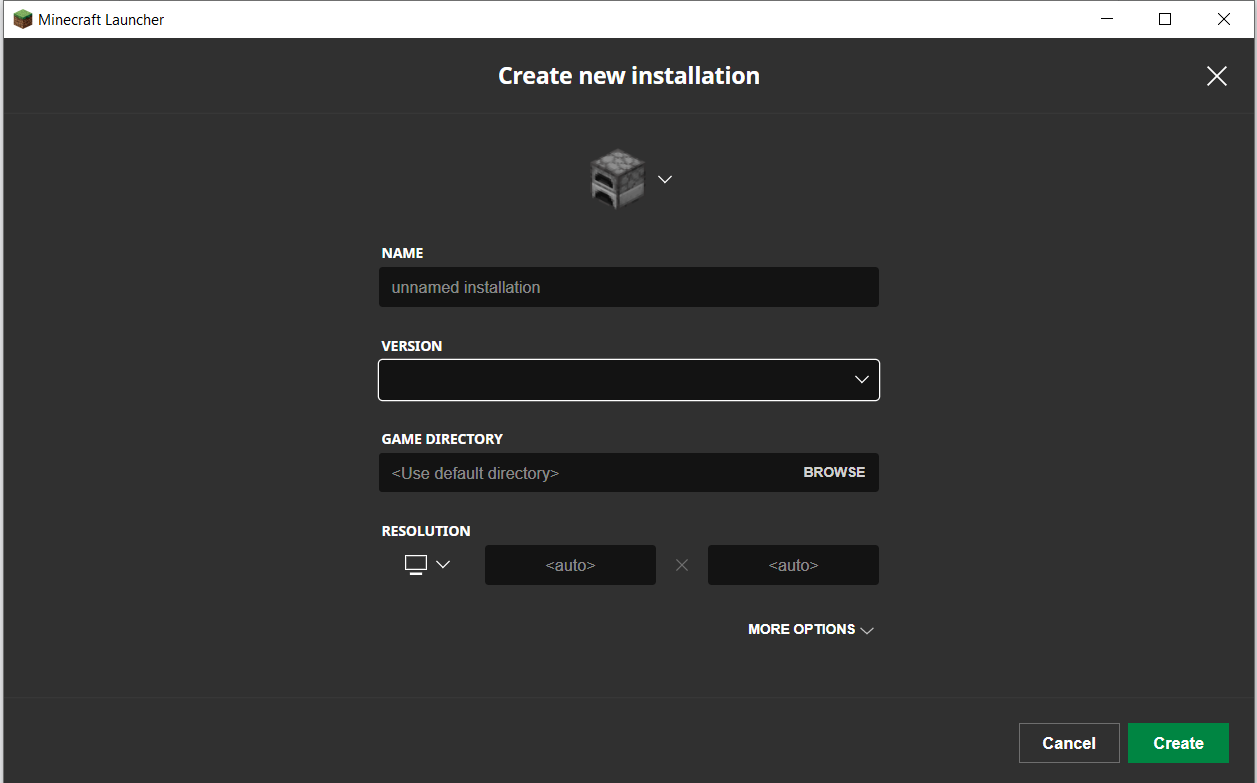Viewport: 1257px width, 783px height.
Task: Click the chevron next to MORE OPTIONS
Action: pyautogui.click(x=867, y=630)
